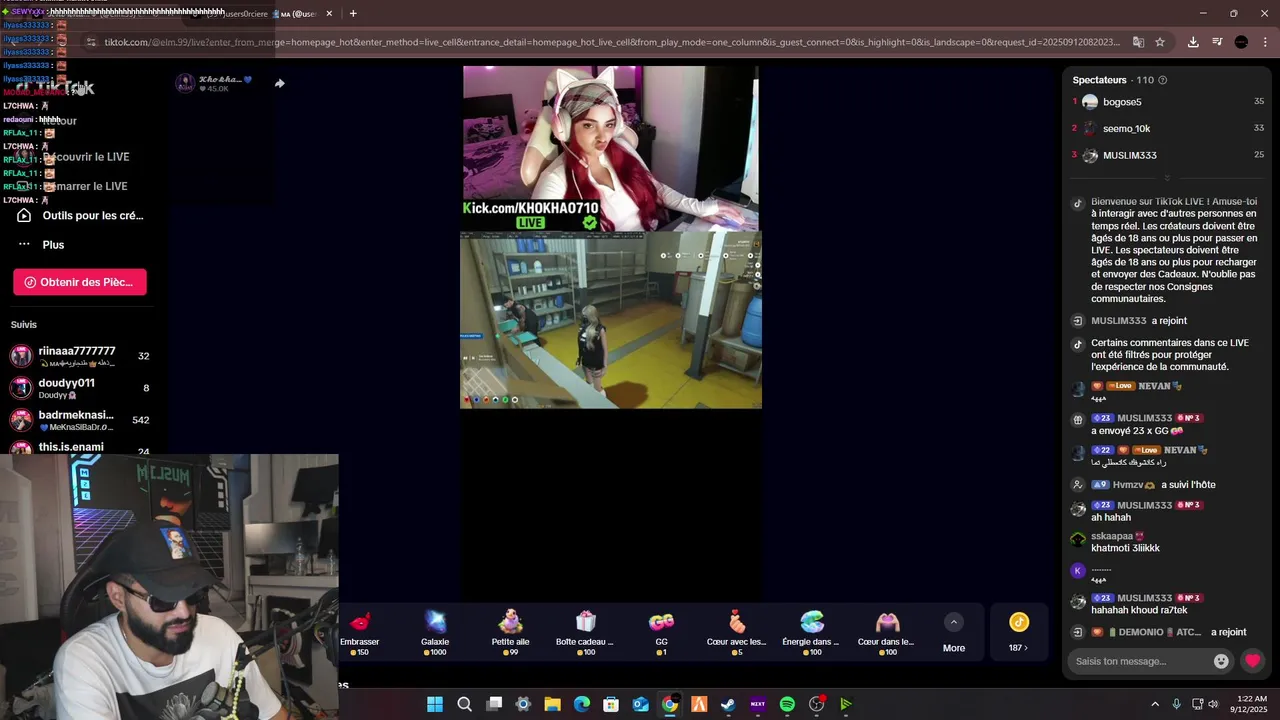Expand the viewers ranking chevron
This screenshot has height=720, width=1280.
click(1167, 178)
